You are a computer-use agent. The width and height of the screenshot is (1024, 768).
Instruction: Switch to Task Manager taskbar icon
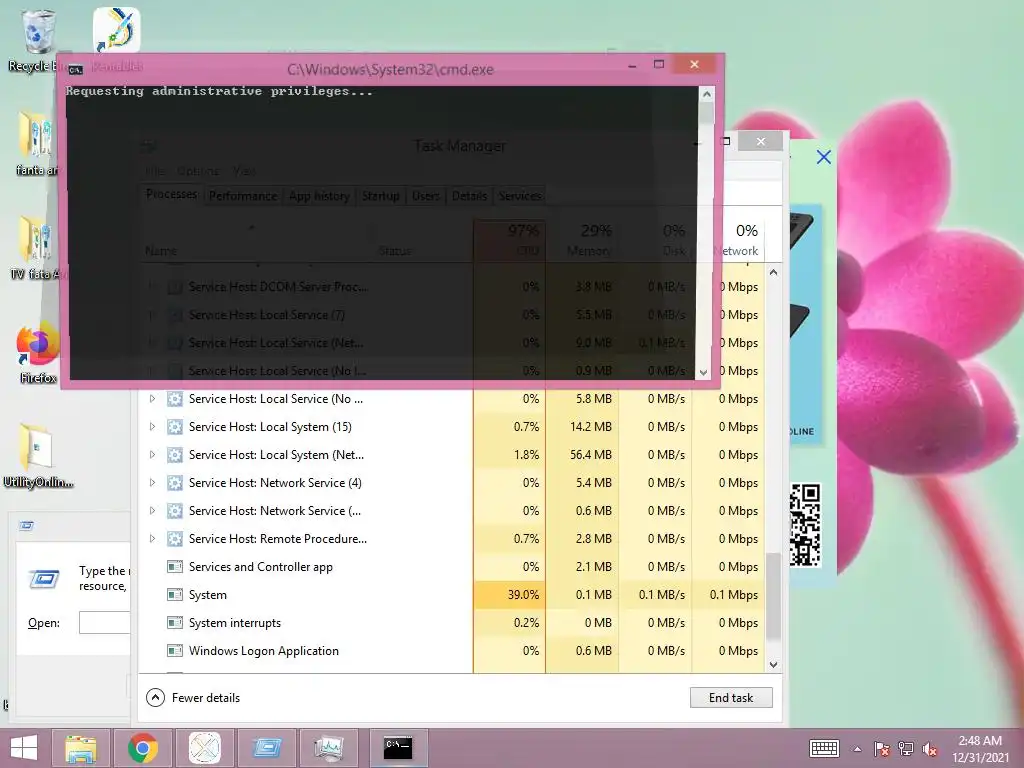click(x=328, y=748)
